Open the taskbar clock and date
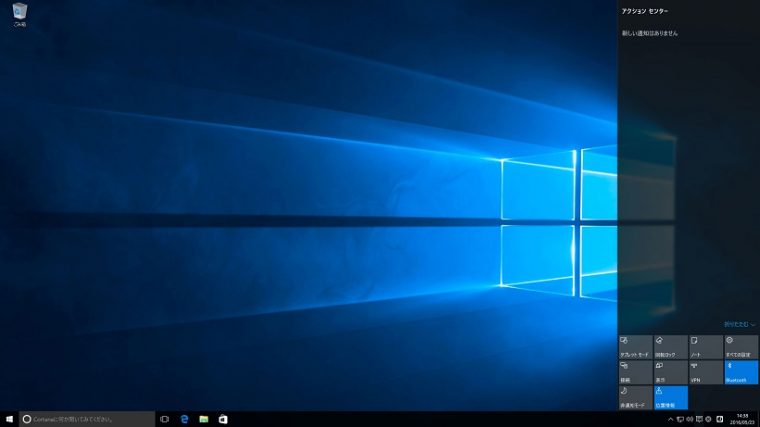This screenshot has width=760, height=427. click(742, 419)
